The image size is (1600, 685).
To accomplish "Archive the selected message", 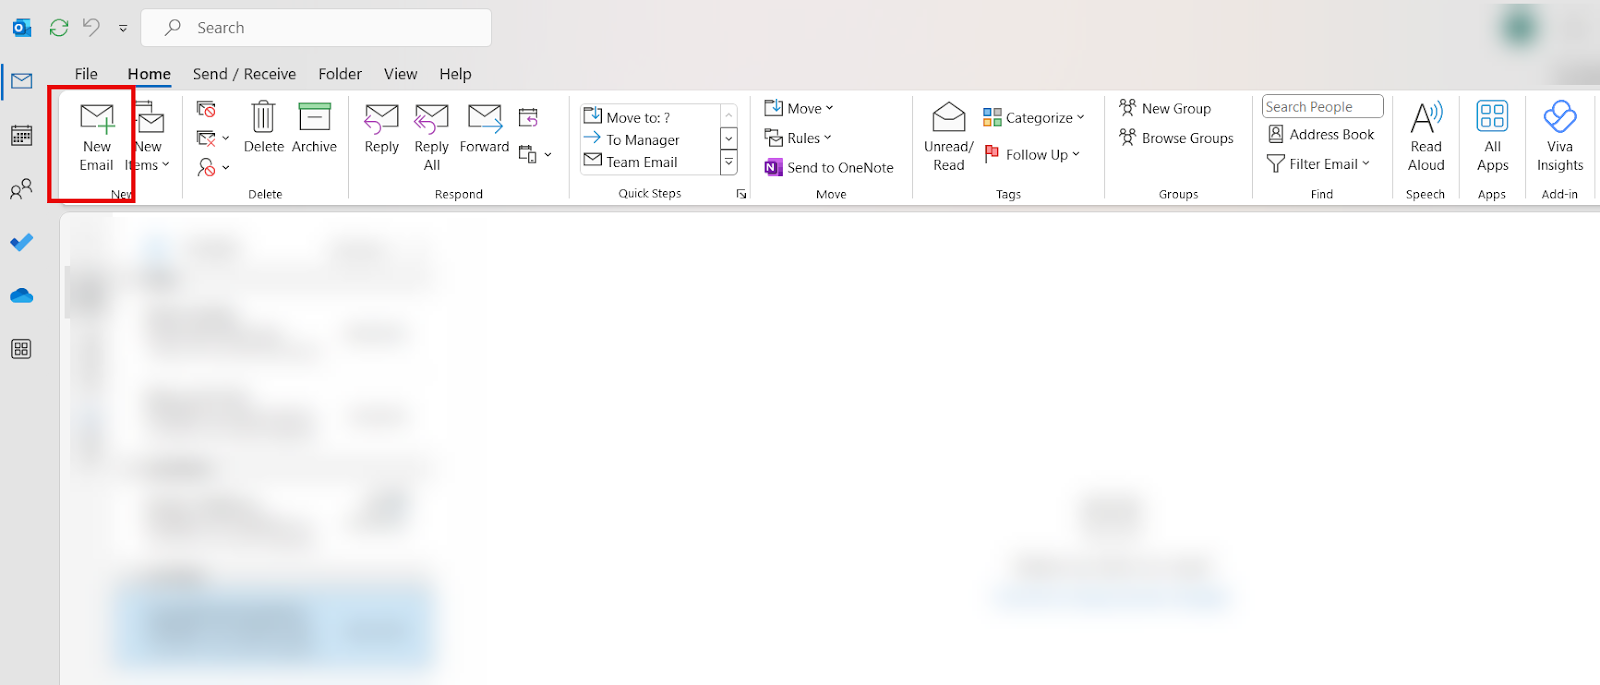I will point(314,127).
